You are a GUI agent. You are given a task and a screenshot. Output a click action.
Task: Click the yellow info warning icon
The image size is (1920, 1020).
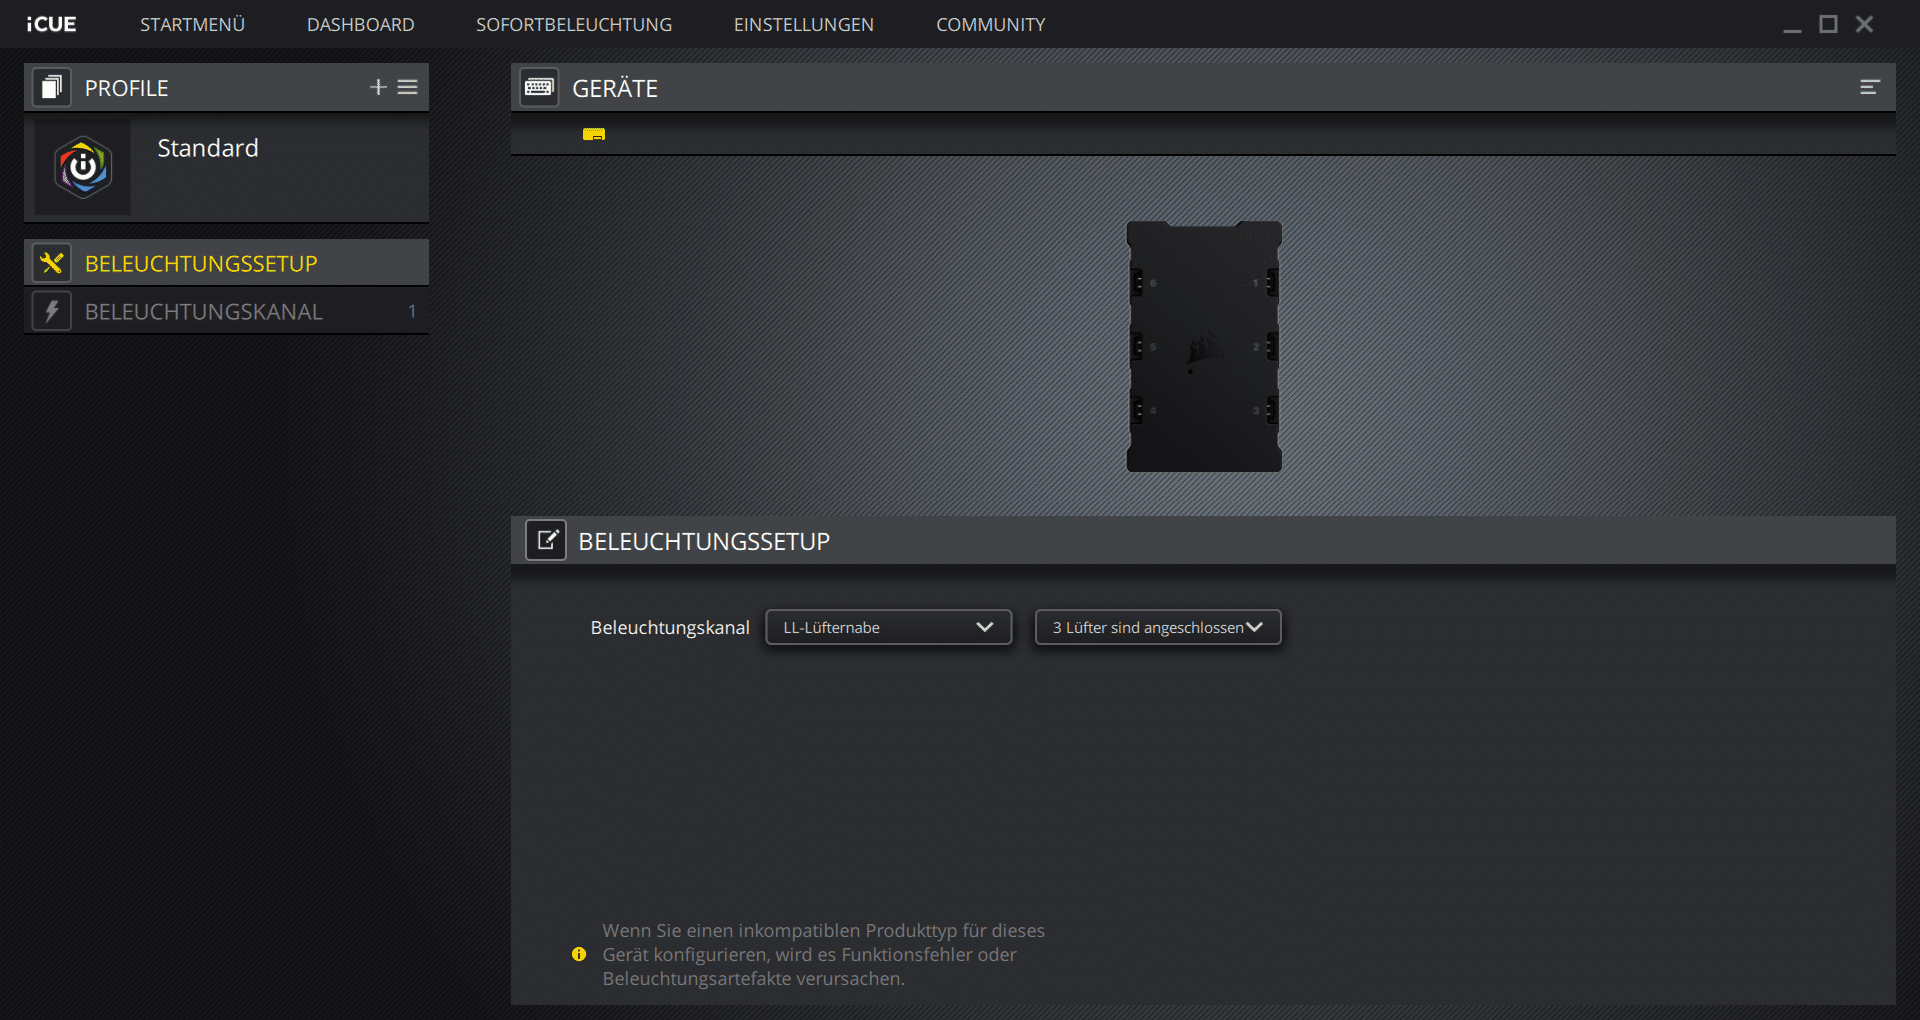pyautogui.click(x=579, y=954)
